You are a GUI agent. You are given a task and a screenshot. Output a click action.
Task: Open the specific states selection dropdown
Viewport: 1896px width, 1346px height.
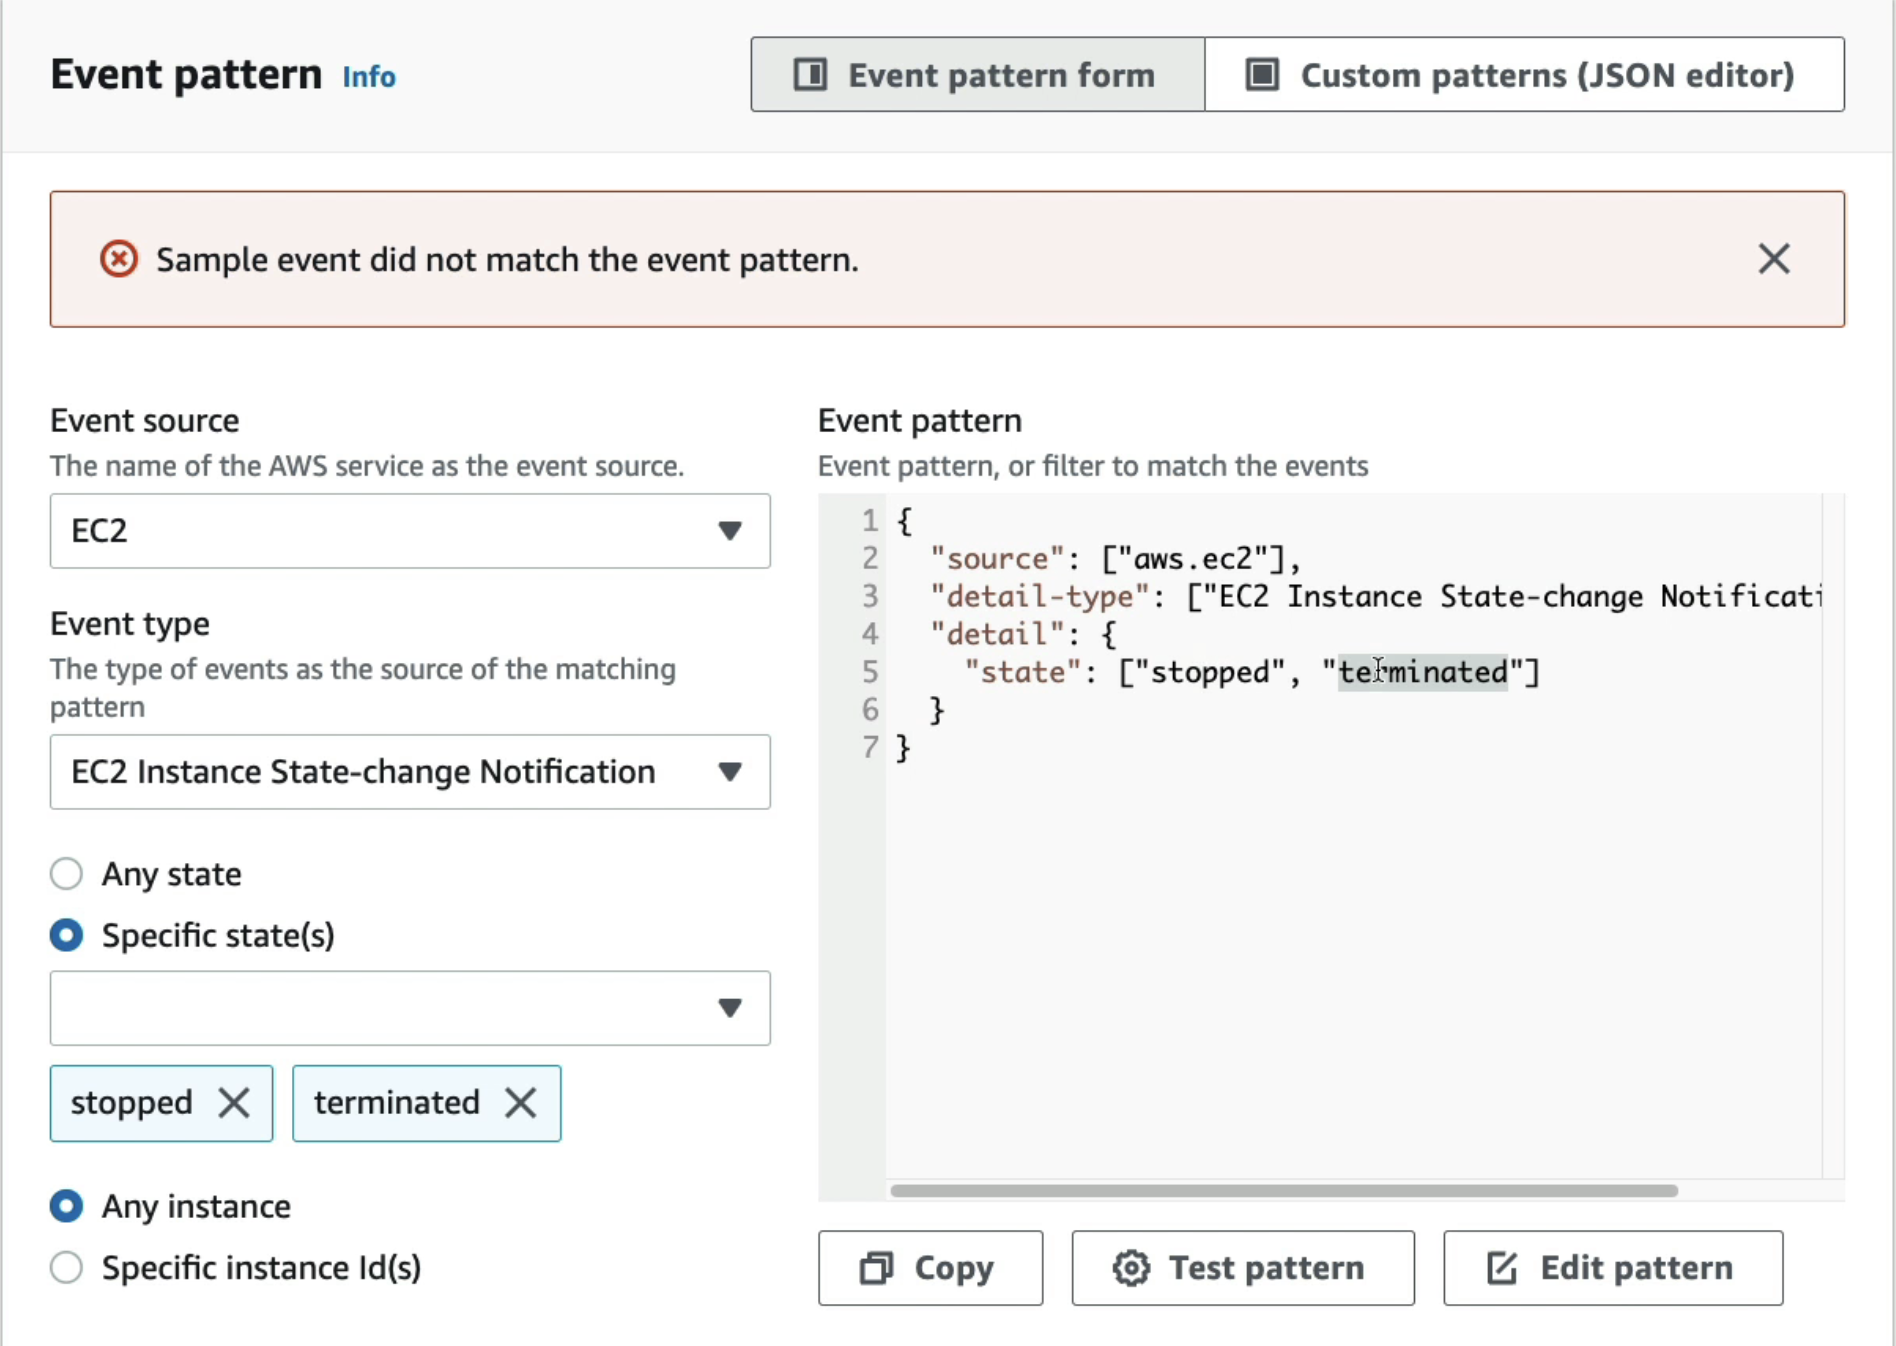pyautogui.click(x=410, y=1008)
